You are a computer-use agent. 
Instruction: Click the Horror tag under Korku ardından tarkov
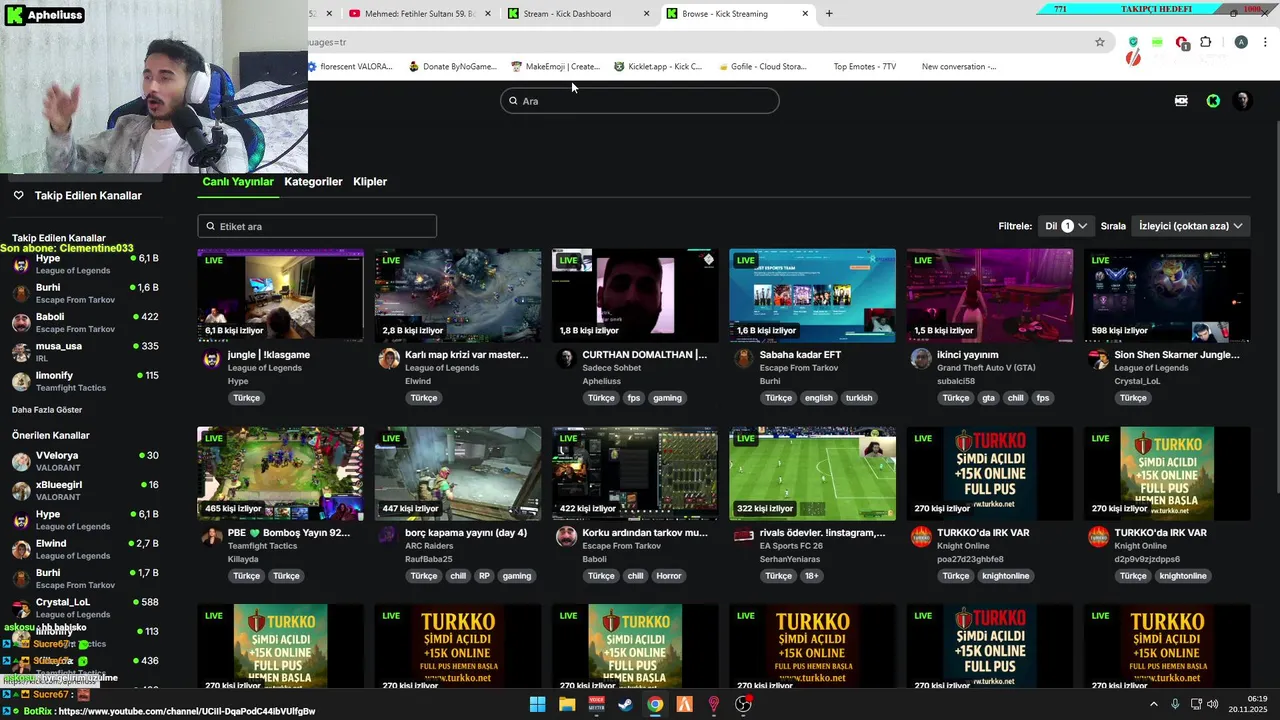pos(669,576)
